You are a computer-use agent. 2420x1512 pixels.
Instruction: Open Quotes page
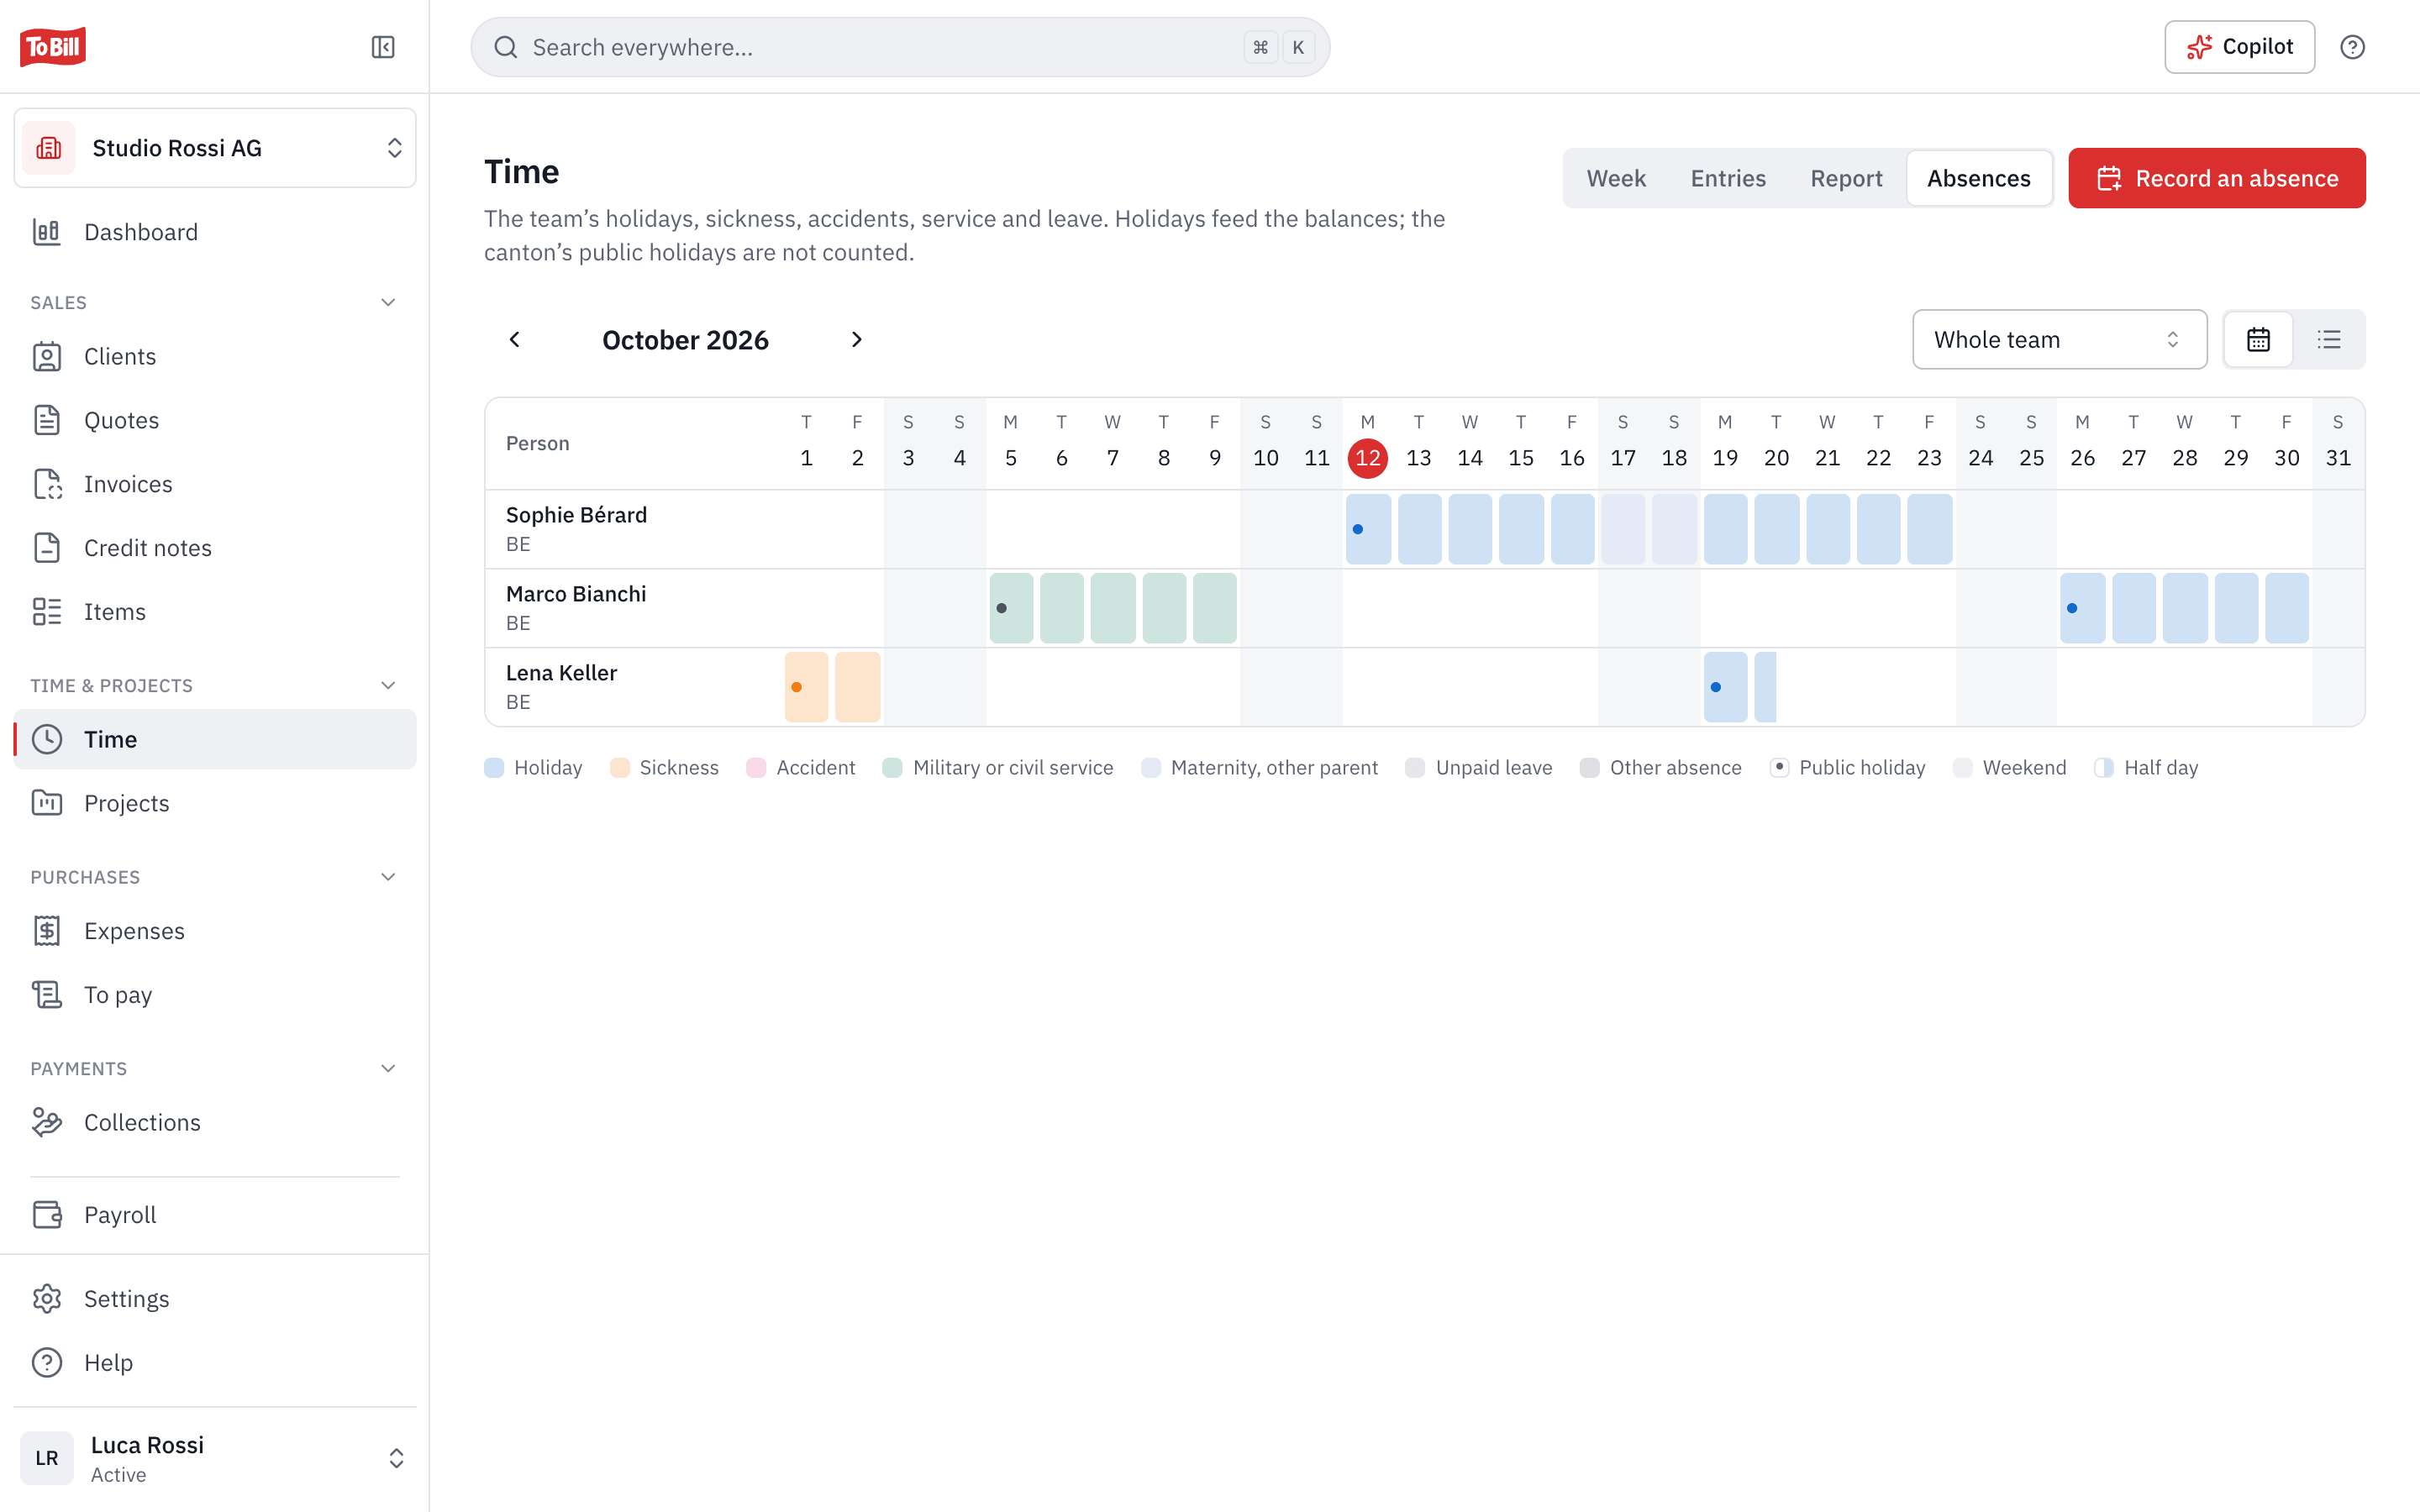point(215,420)
